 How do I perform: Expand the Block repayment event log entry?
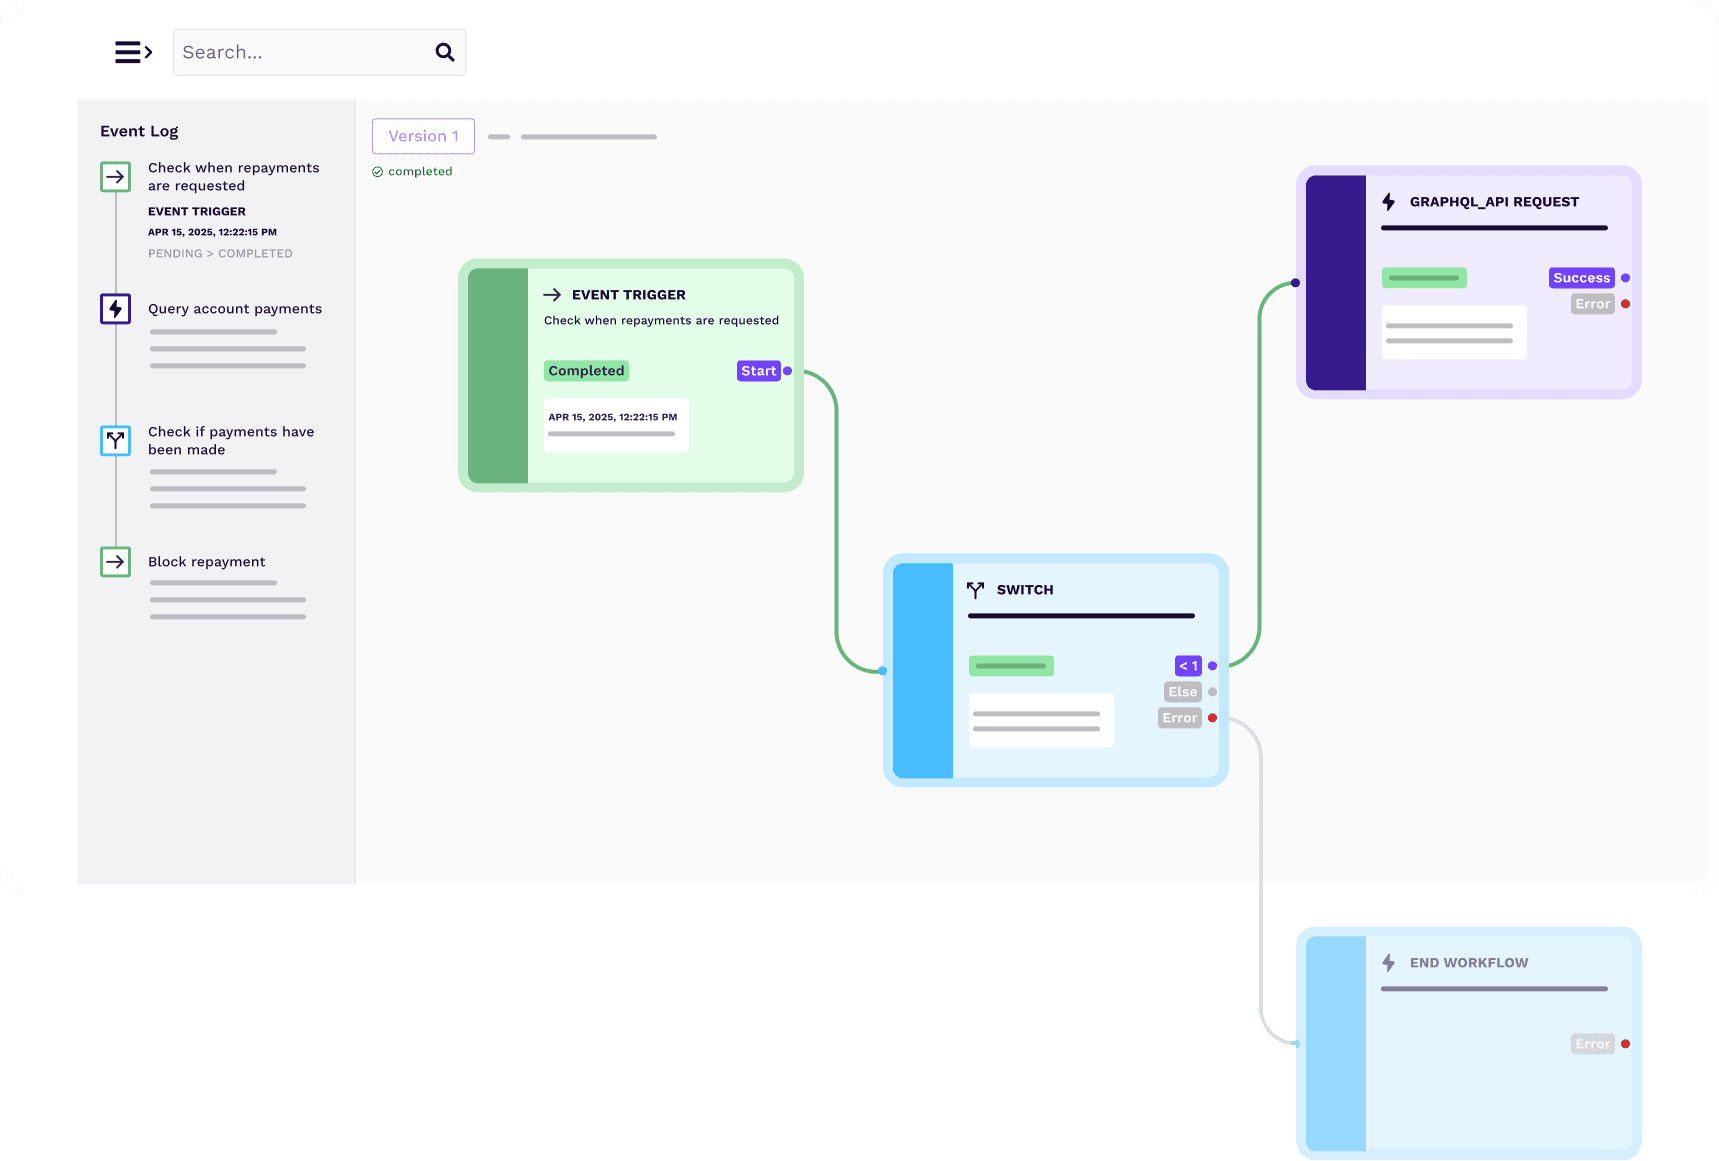(x=206, y=562)
